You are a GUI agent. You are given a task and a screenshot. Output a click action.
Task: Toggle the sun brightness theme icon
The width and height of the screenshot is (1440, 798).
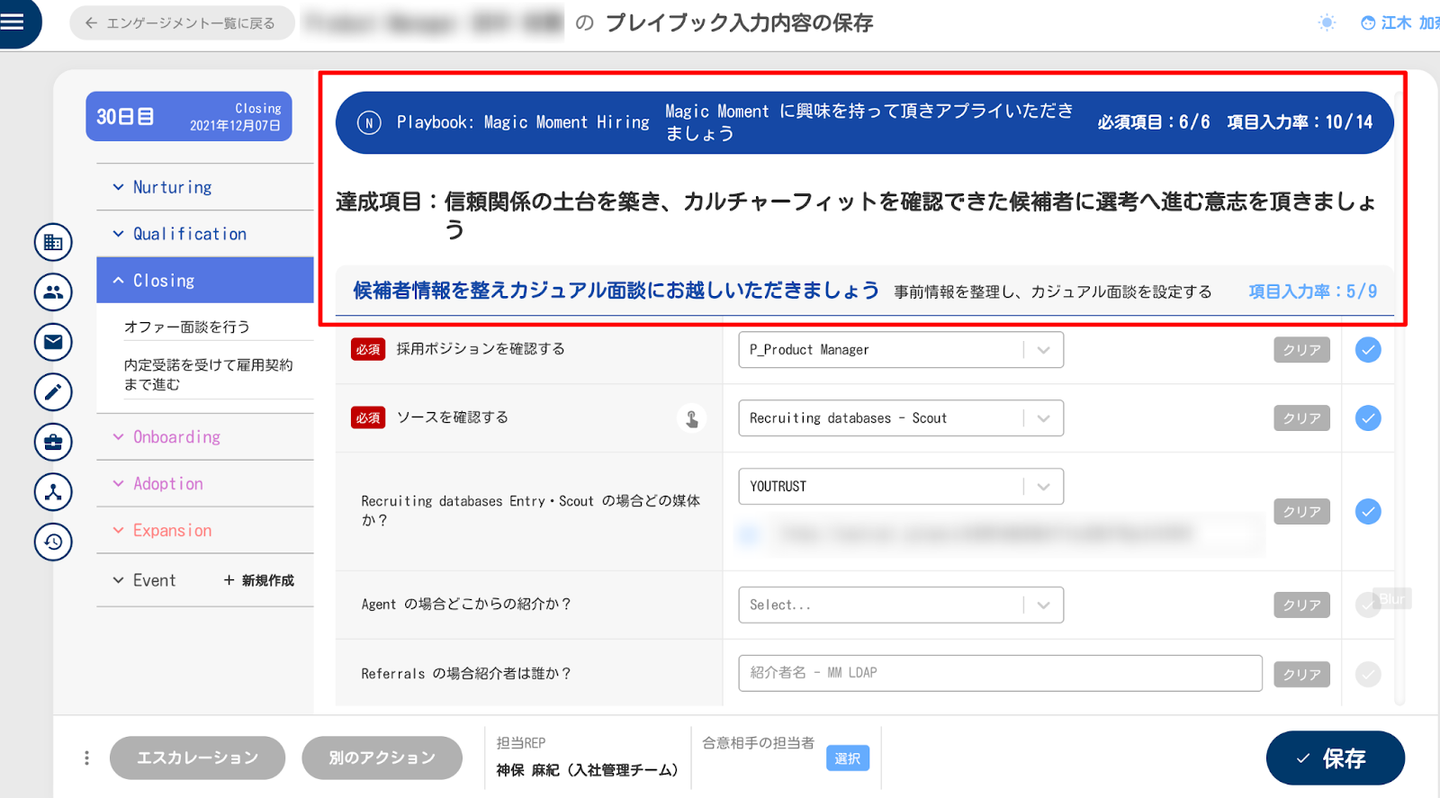pos(1326,22)
